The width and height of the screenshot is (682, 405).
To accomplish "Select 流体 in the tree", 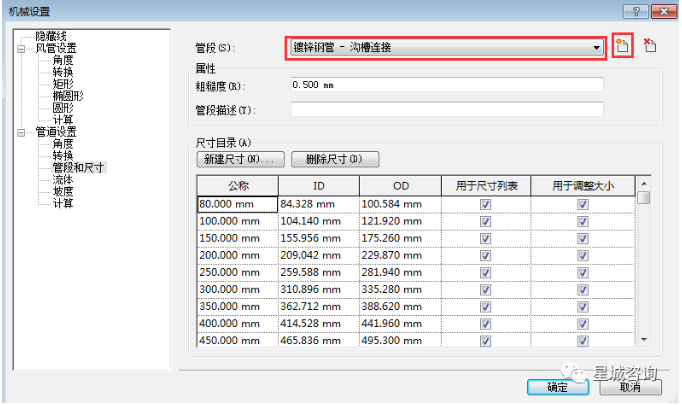I will (x=63, y=179).
